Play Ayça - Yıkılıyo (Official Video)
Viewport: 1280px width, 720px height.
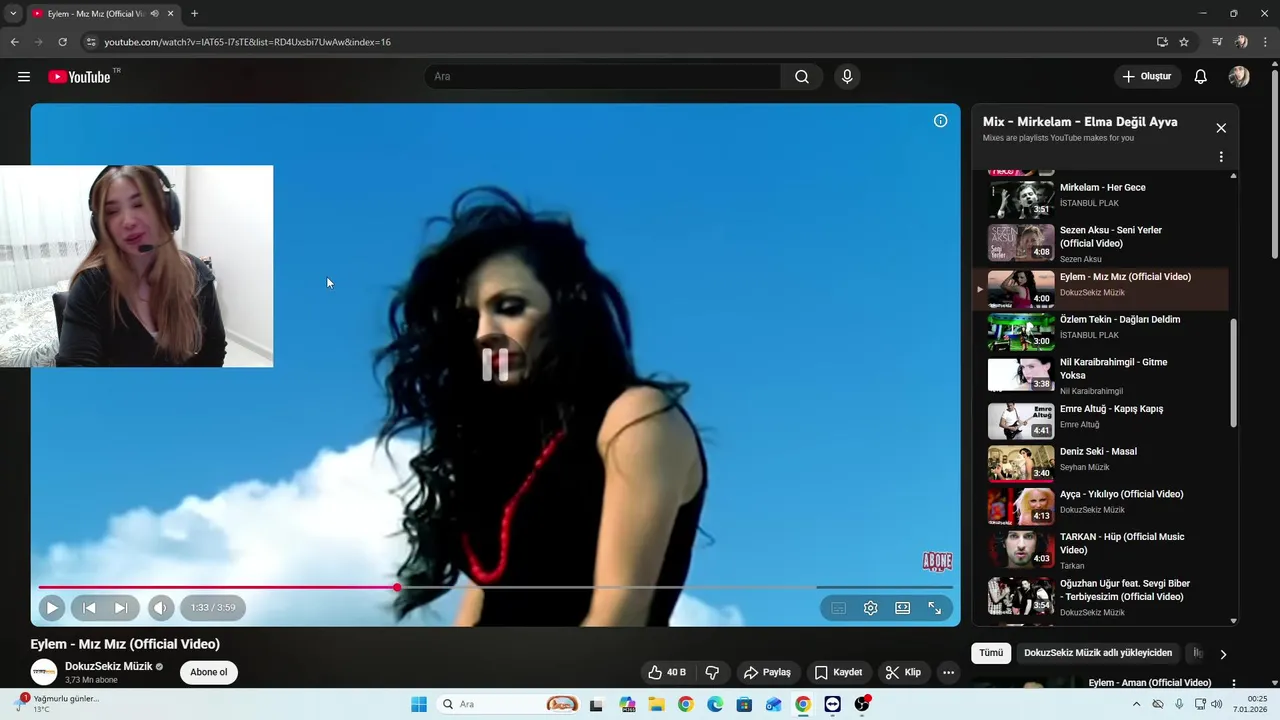click(1102, 506)
